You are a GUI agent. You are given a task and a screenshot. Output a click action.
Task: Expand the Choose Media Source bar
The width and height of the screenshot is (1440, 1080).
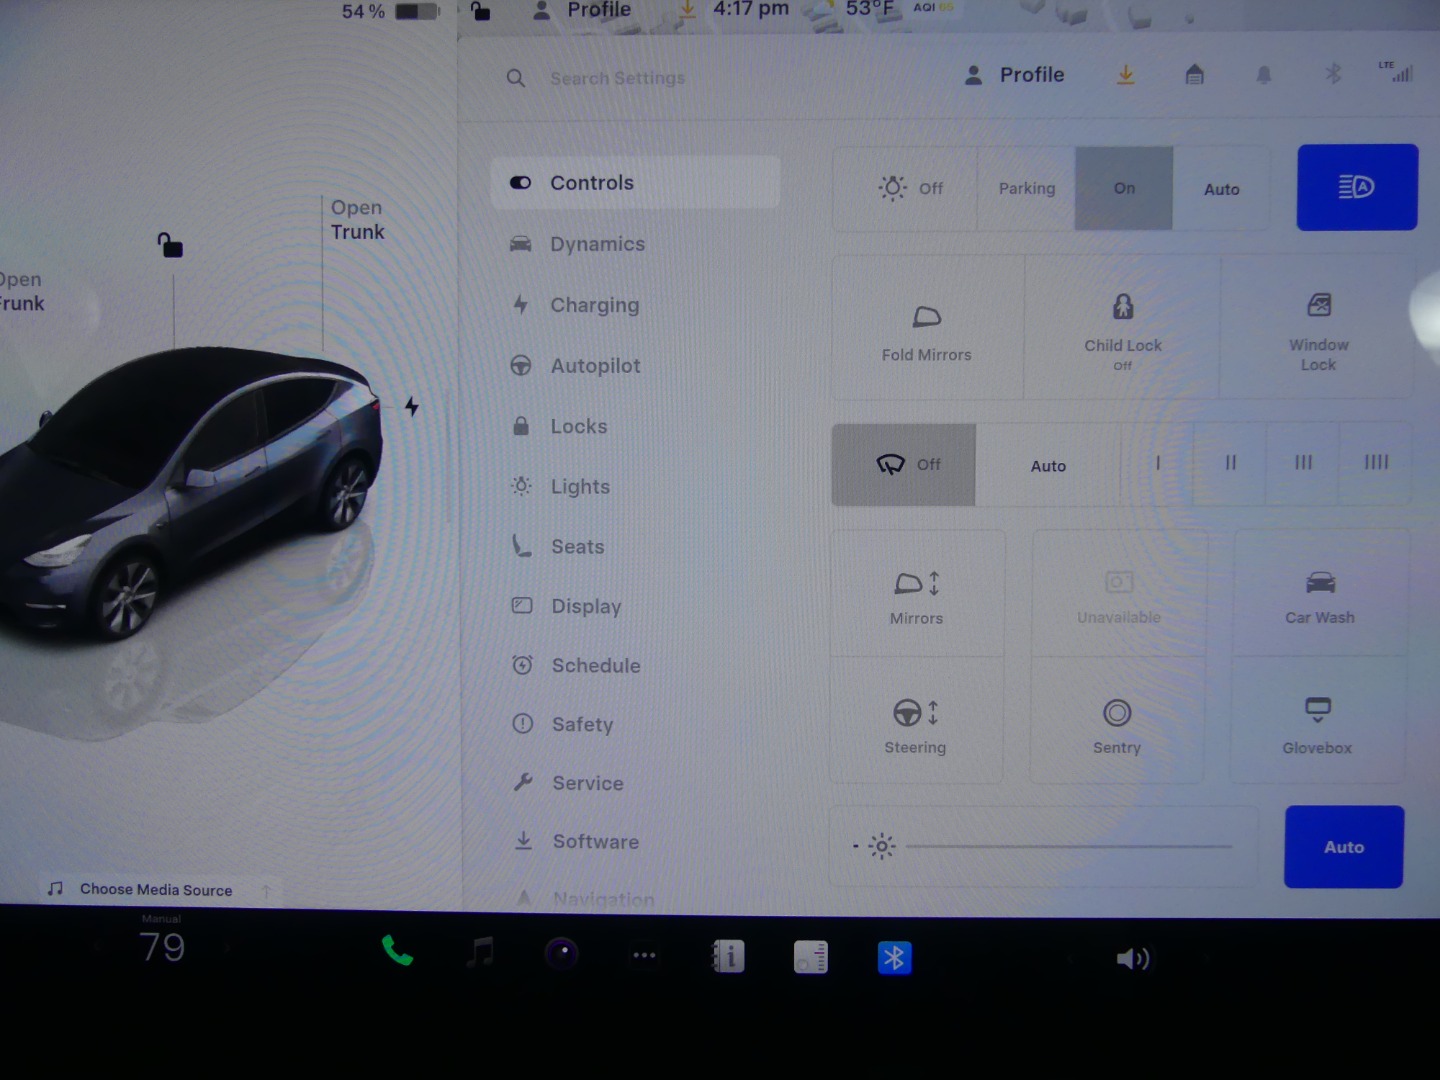(x=156, y=889)
